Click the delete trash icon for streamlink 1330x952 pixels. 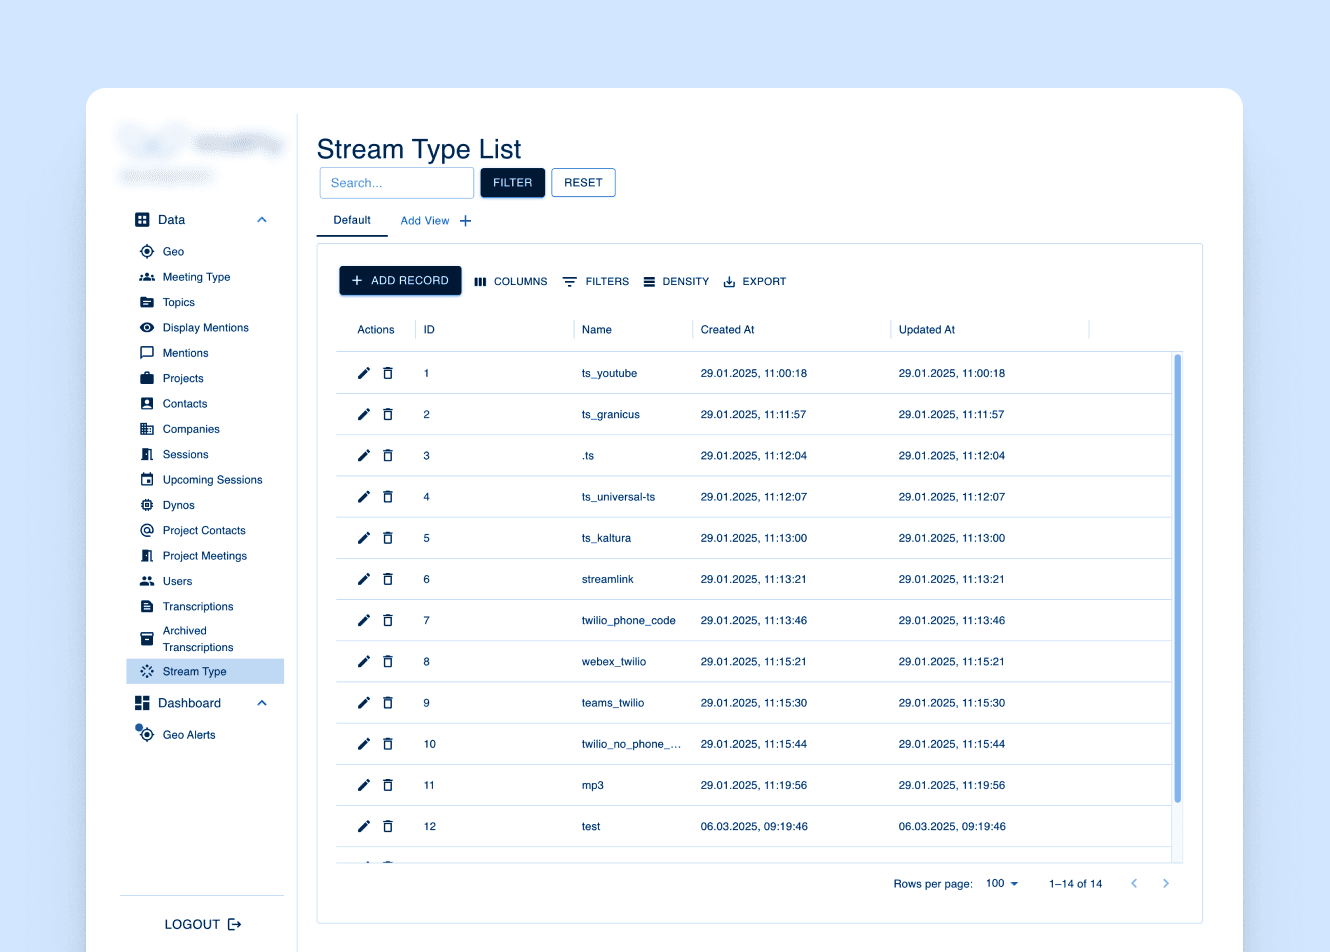click(x=388, y=578)
